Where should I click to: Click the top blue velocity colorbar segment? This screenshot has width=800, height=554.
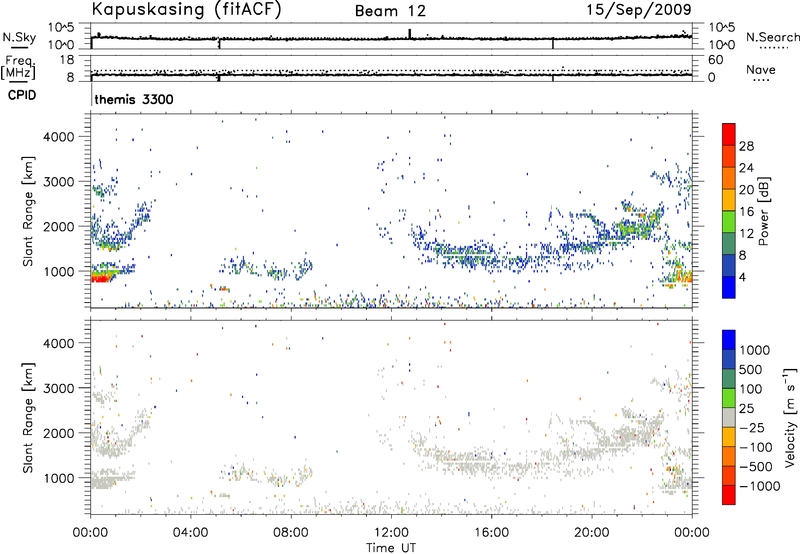(729, 339)
